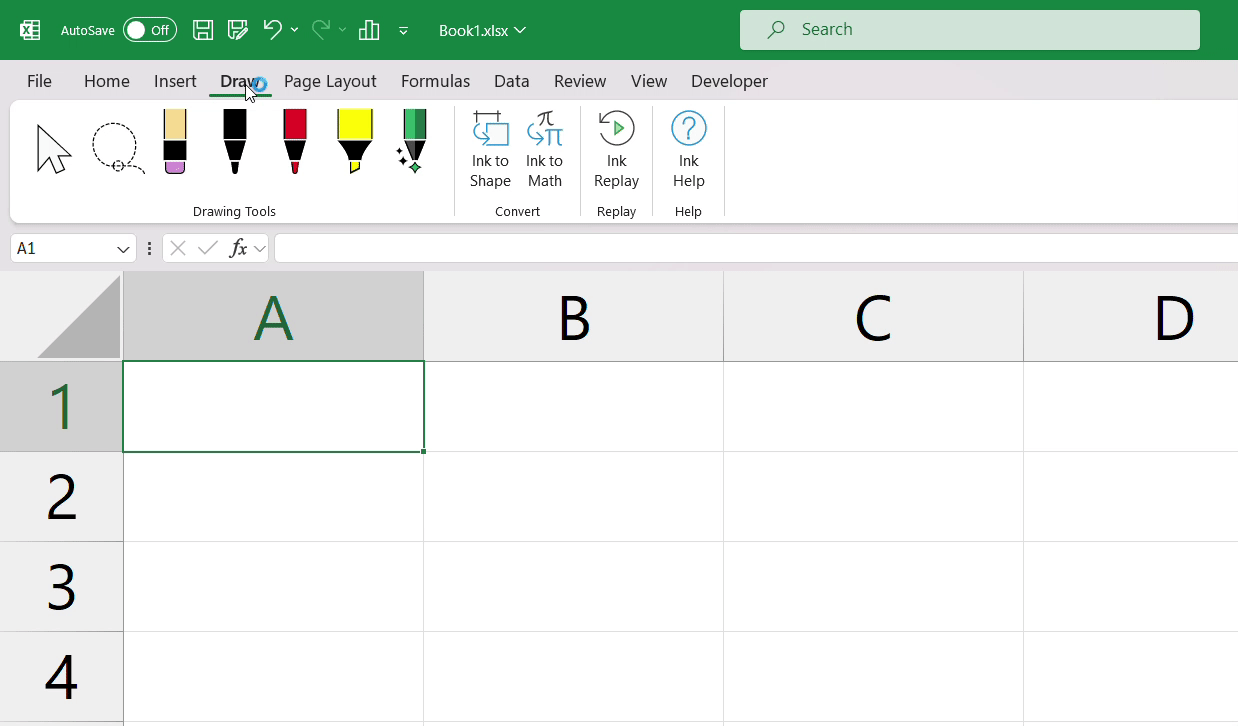Open Customize Quick Access Toolbar dropdown
The height and width of the screenshot is (726, 1238).
[x=403, y=31]
